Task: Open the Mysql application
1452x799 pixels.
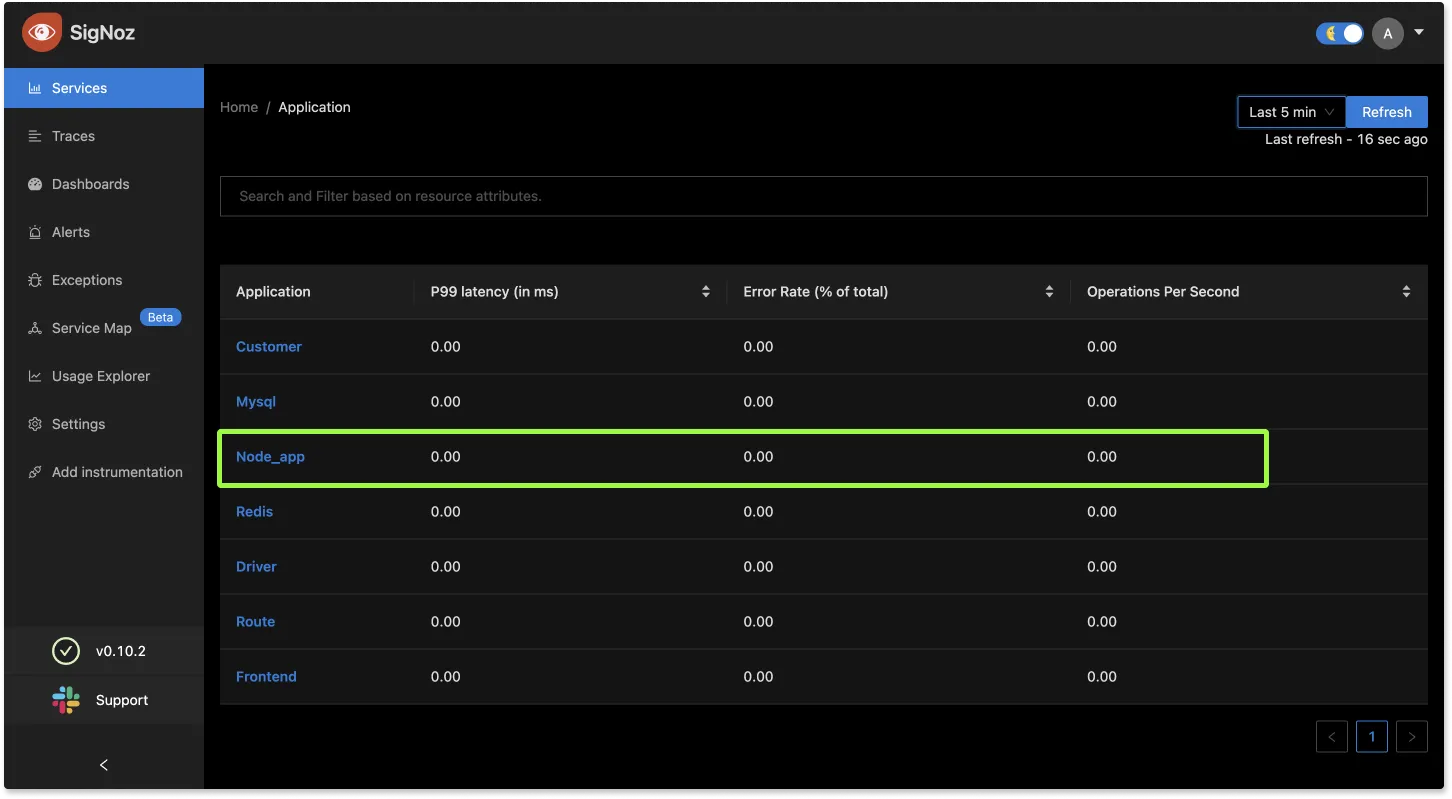Action: click(x=256, y=402)
